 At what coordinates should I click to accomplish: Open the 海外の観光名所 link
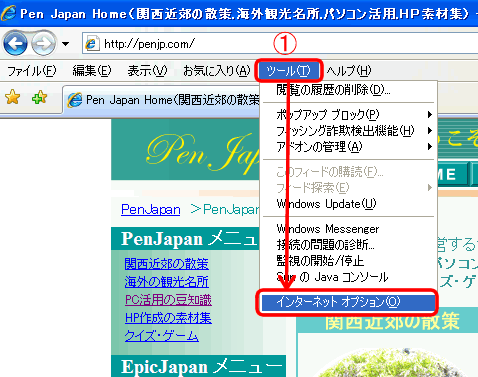[x=167, y=282]
